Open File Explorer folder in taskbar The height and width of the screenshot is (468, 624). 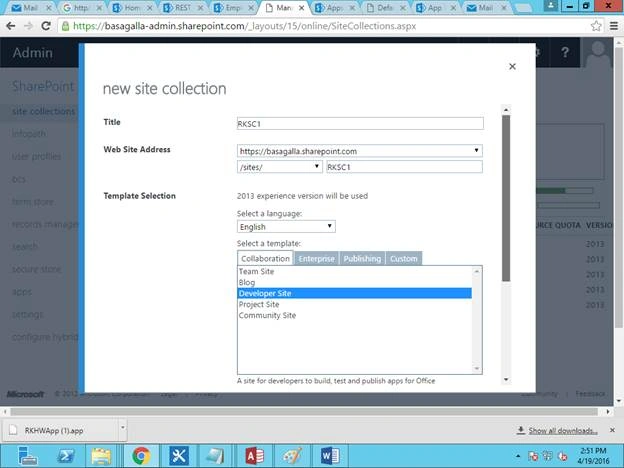tap(101, 456)
